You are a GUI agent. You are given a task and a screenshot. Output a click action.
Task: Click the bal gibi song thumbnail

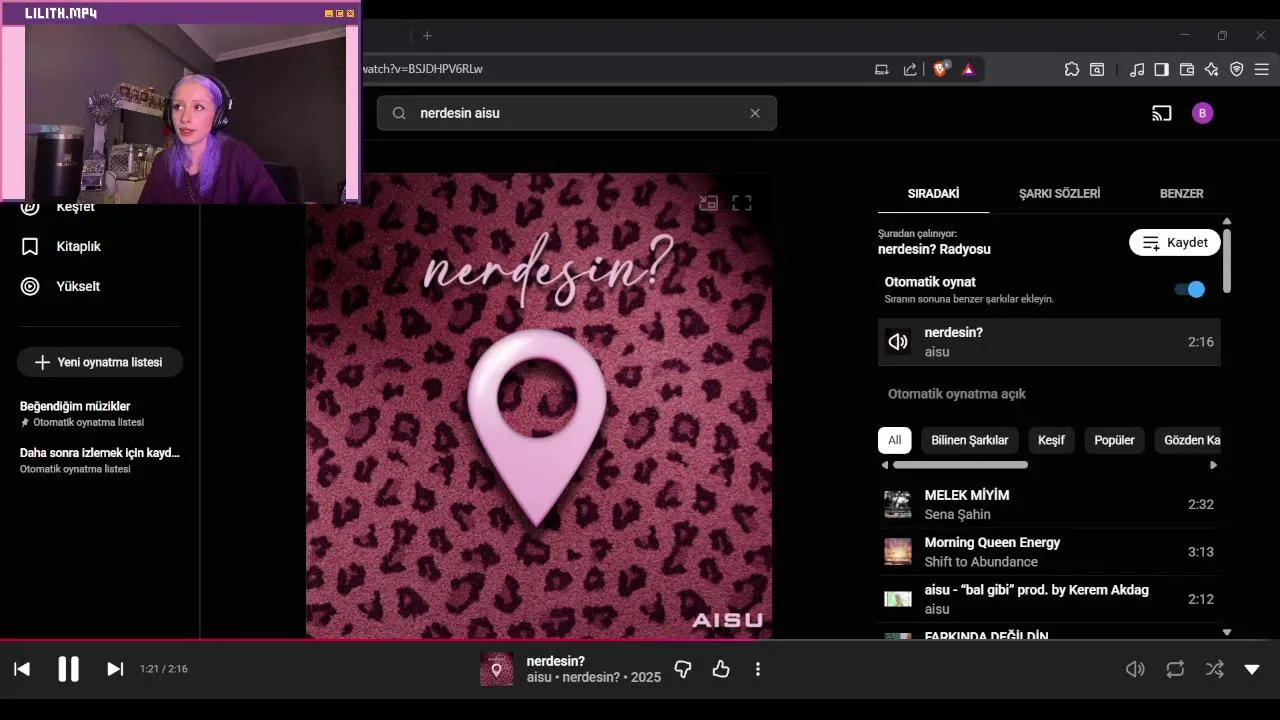[x=898, y=599]
